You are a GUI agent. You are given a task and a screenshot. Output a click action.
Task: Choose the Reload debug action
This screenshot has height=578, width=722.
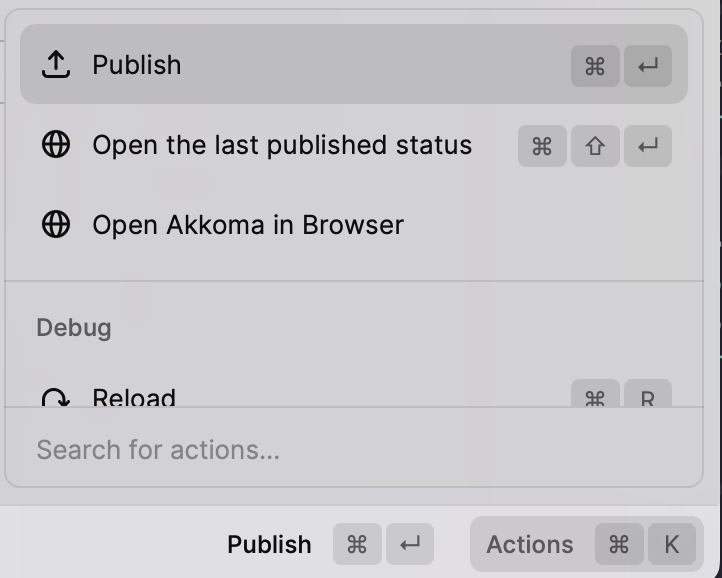(x=354, y=395)
